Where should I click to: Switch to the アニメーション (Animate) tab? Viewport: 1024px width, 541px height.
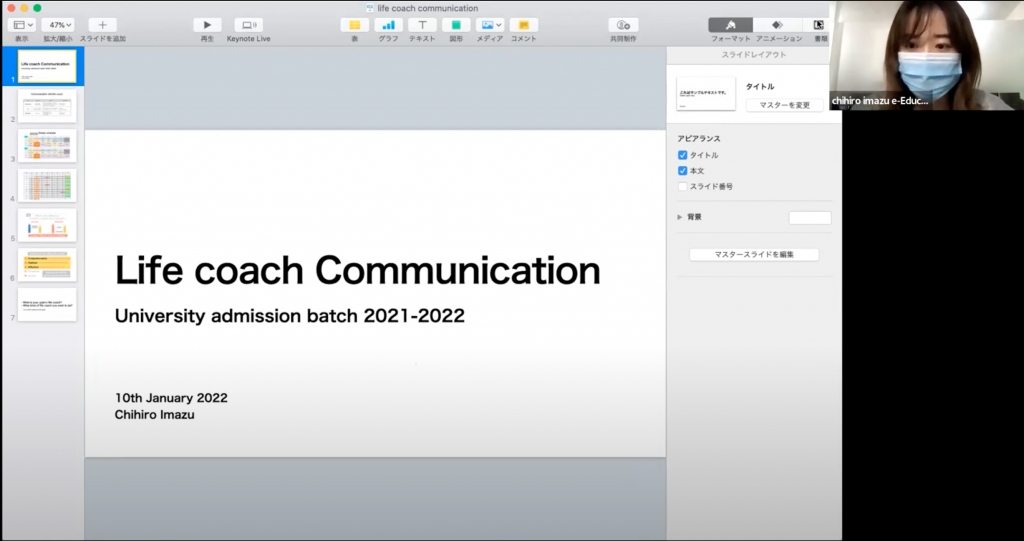(x=778, y=25)
